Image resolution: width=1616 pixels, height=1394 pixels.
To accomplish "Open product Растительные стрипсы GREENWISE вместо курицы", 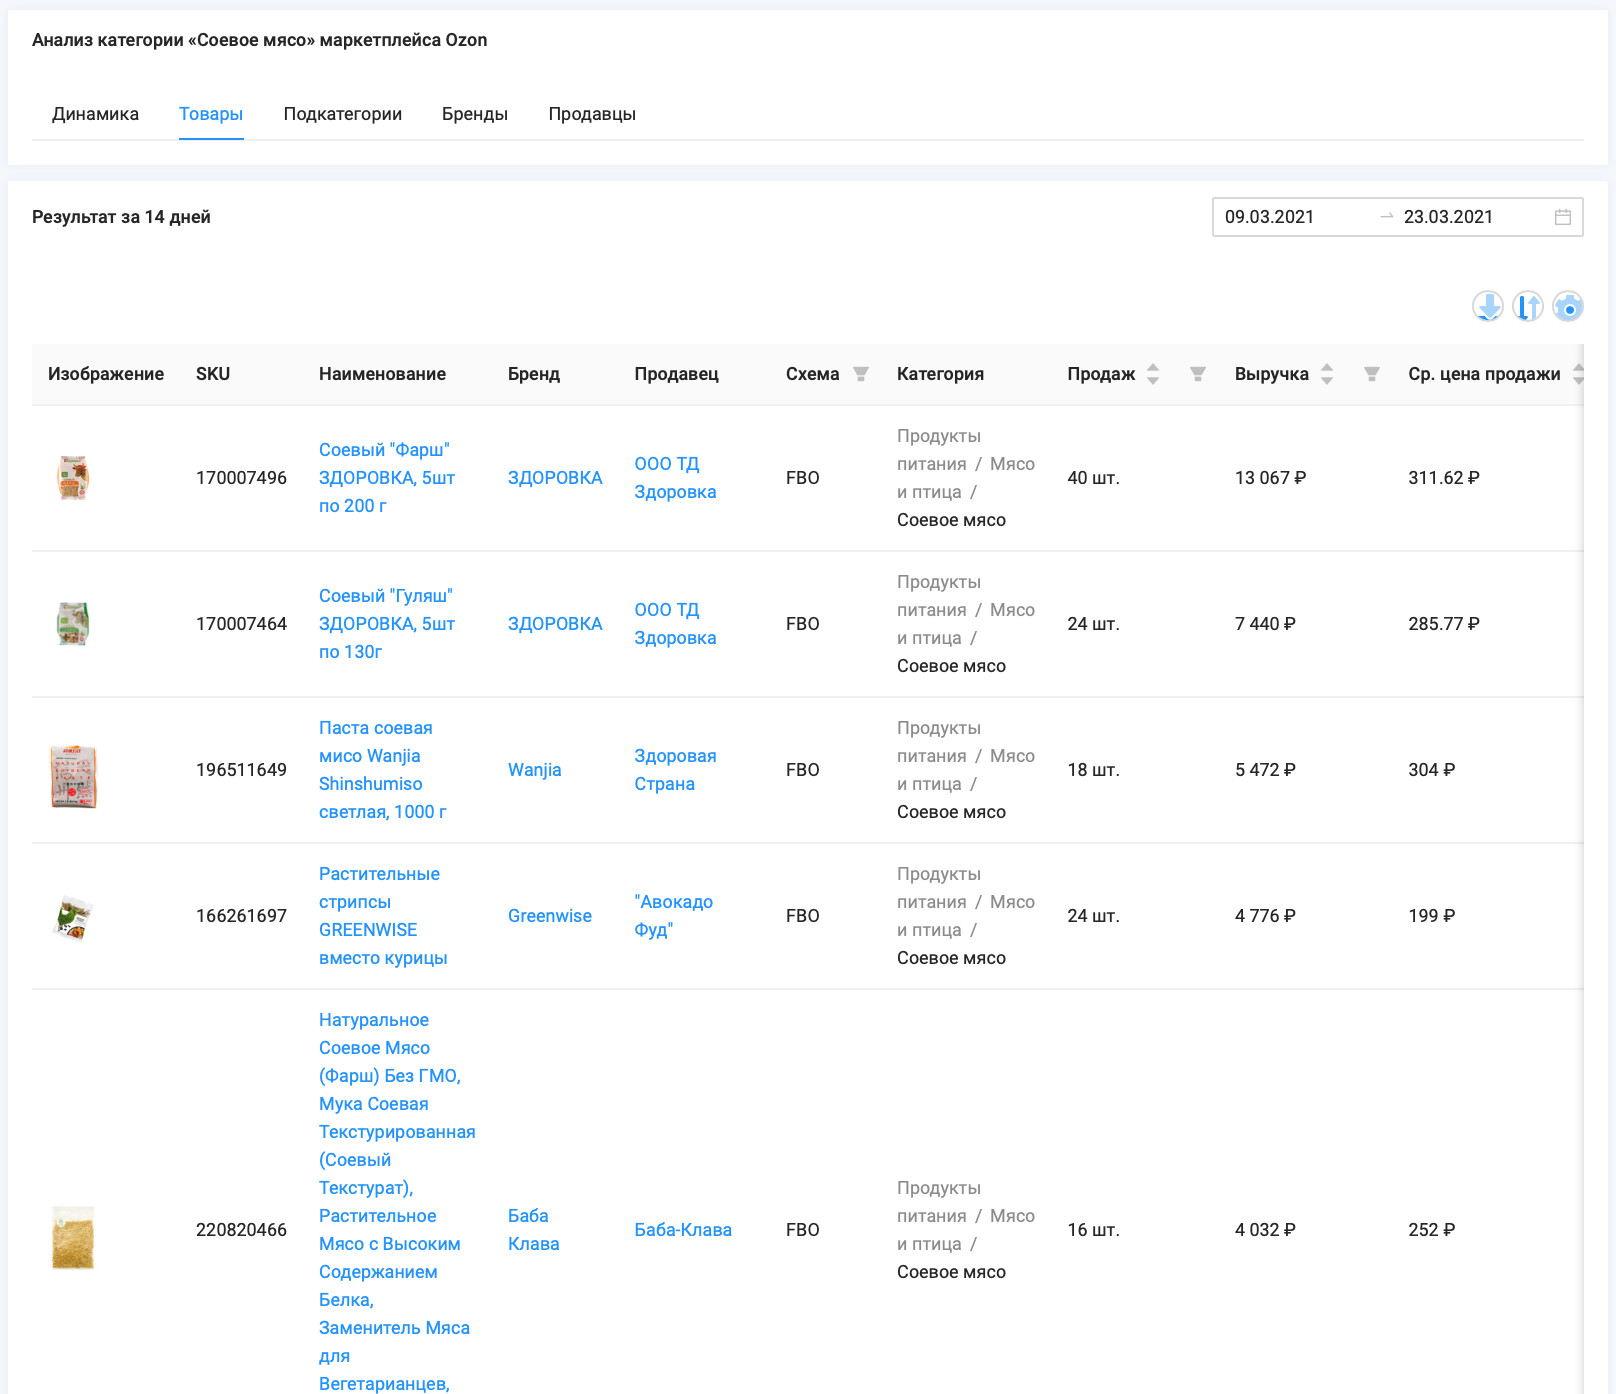I will [383, 916].
